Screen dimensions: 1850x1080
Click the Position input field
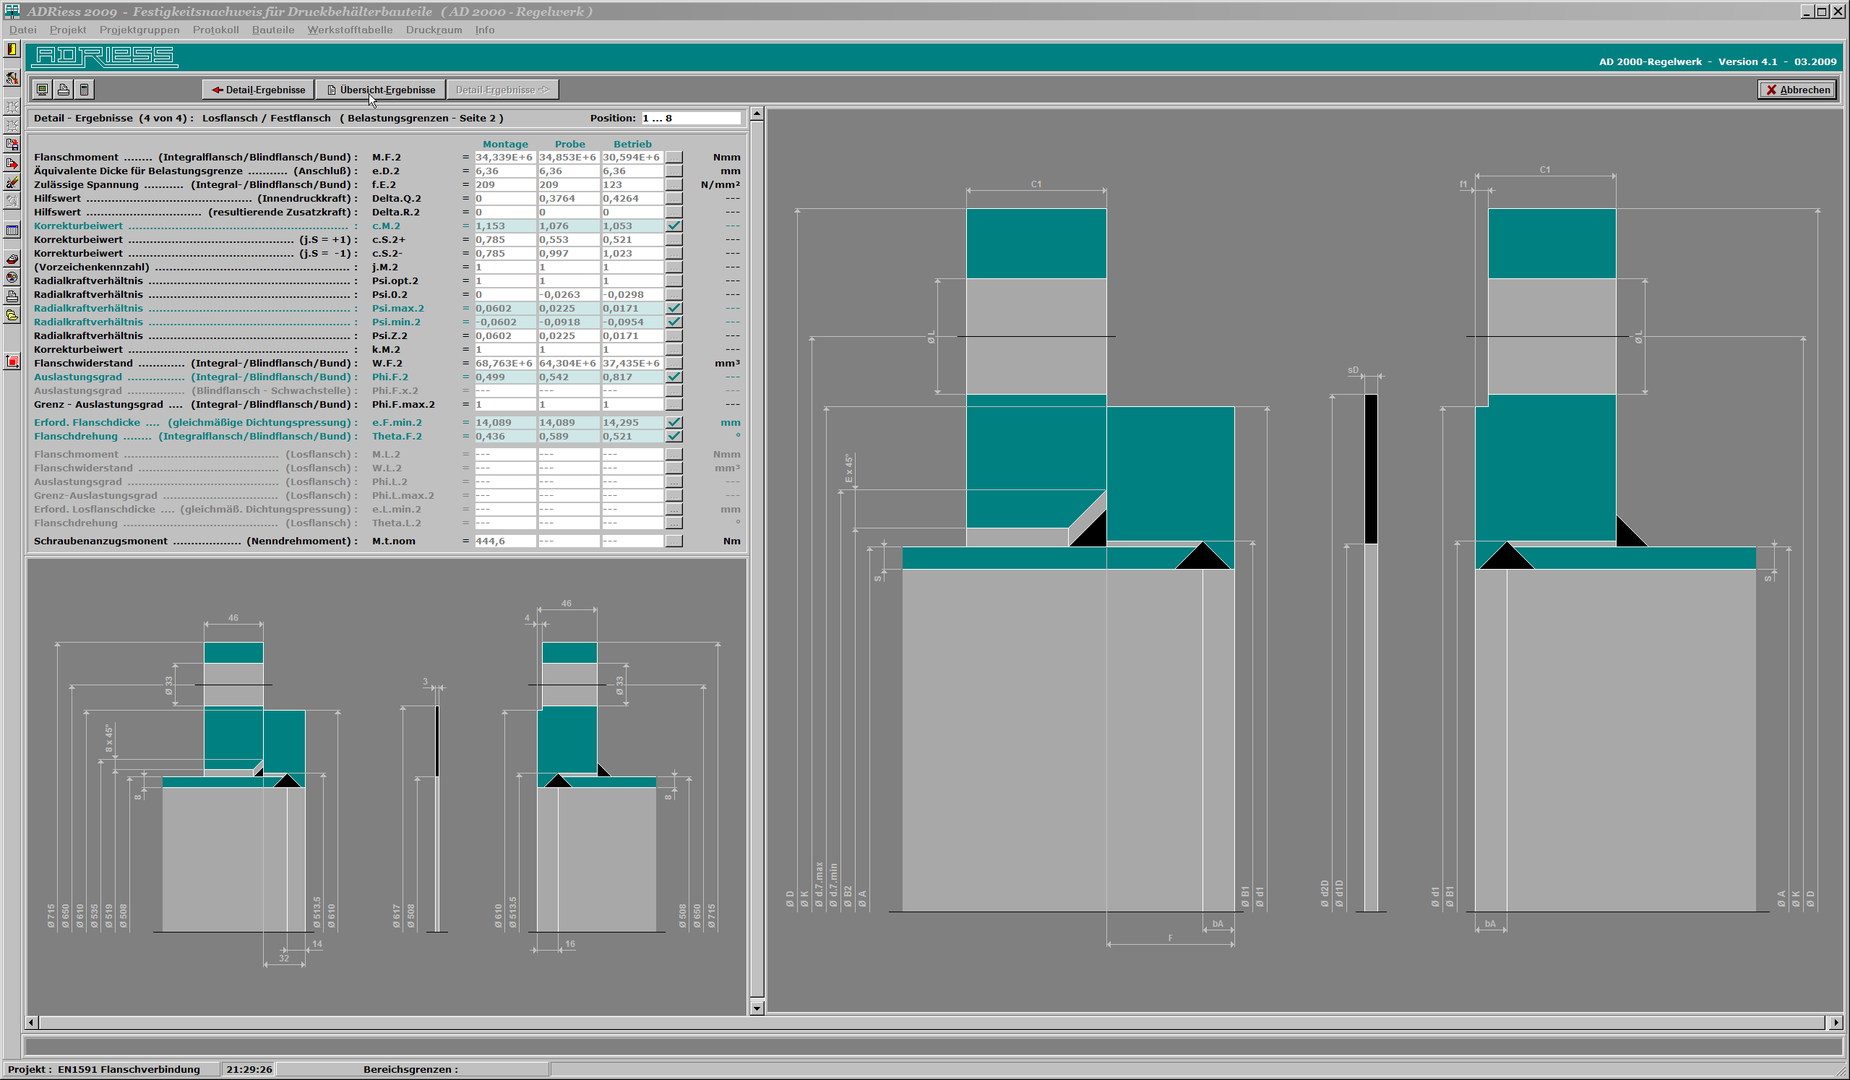690,118
